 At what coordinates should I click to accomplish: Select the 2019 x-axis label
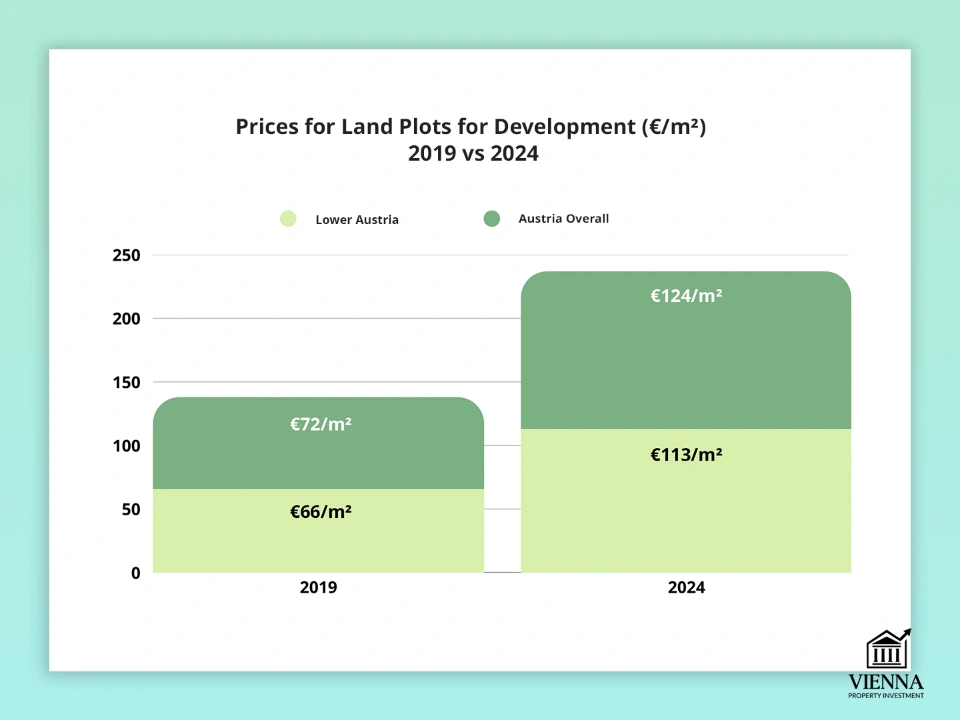318,588
